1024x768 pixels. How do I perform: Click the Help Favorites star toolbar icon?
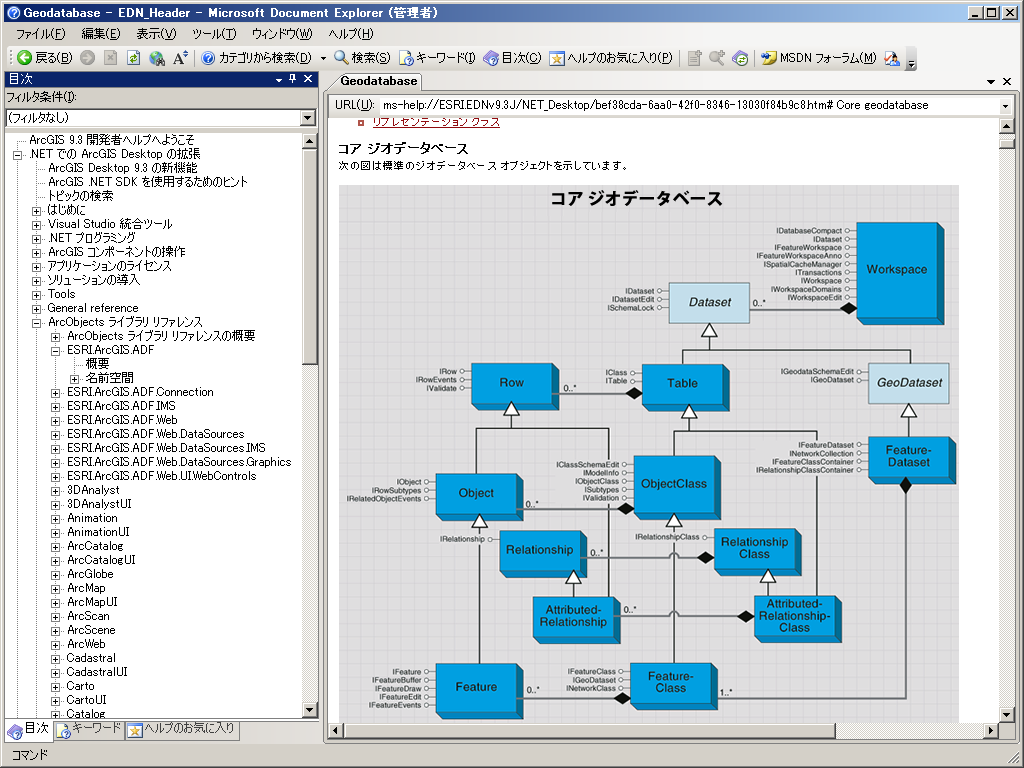pyautogui.click(x=556, y=58)
